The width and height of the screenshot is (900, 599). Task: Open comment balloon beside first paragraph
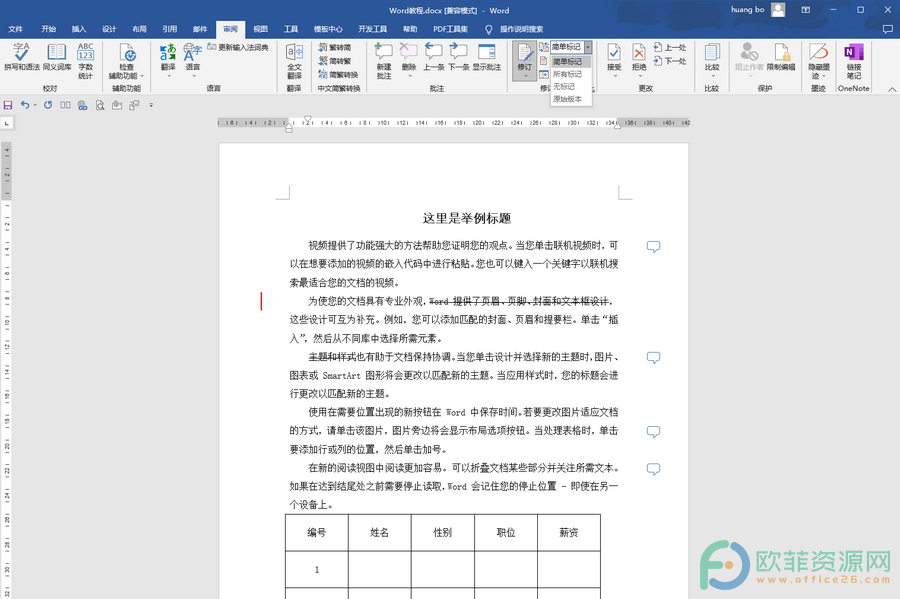coord(653,247)
